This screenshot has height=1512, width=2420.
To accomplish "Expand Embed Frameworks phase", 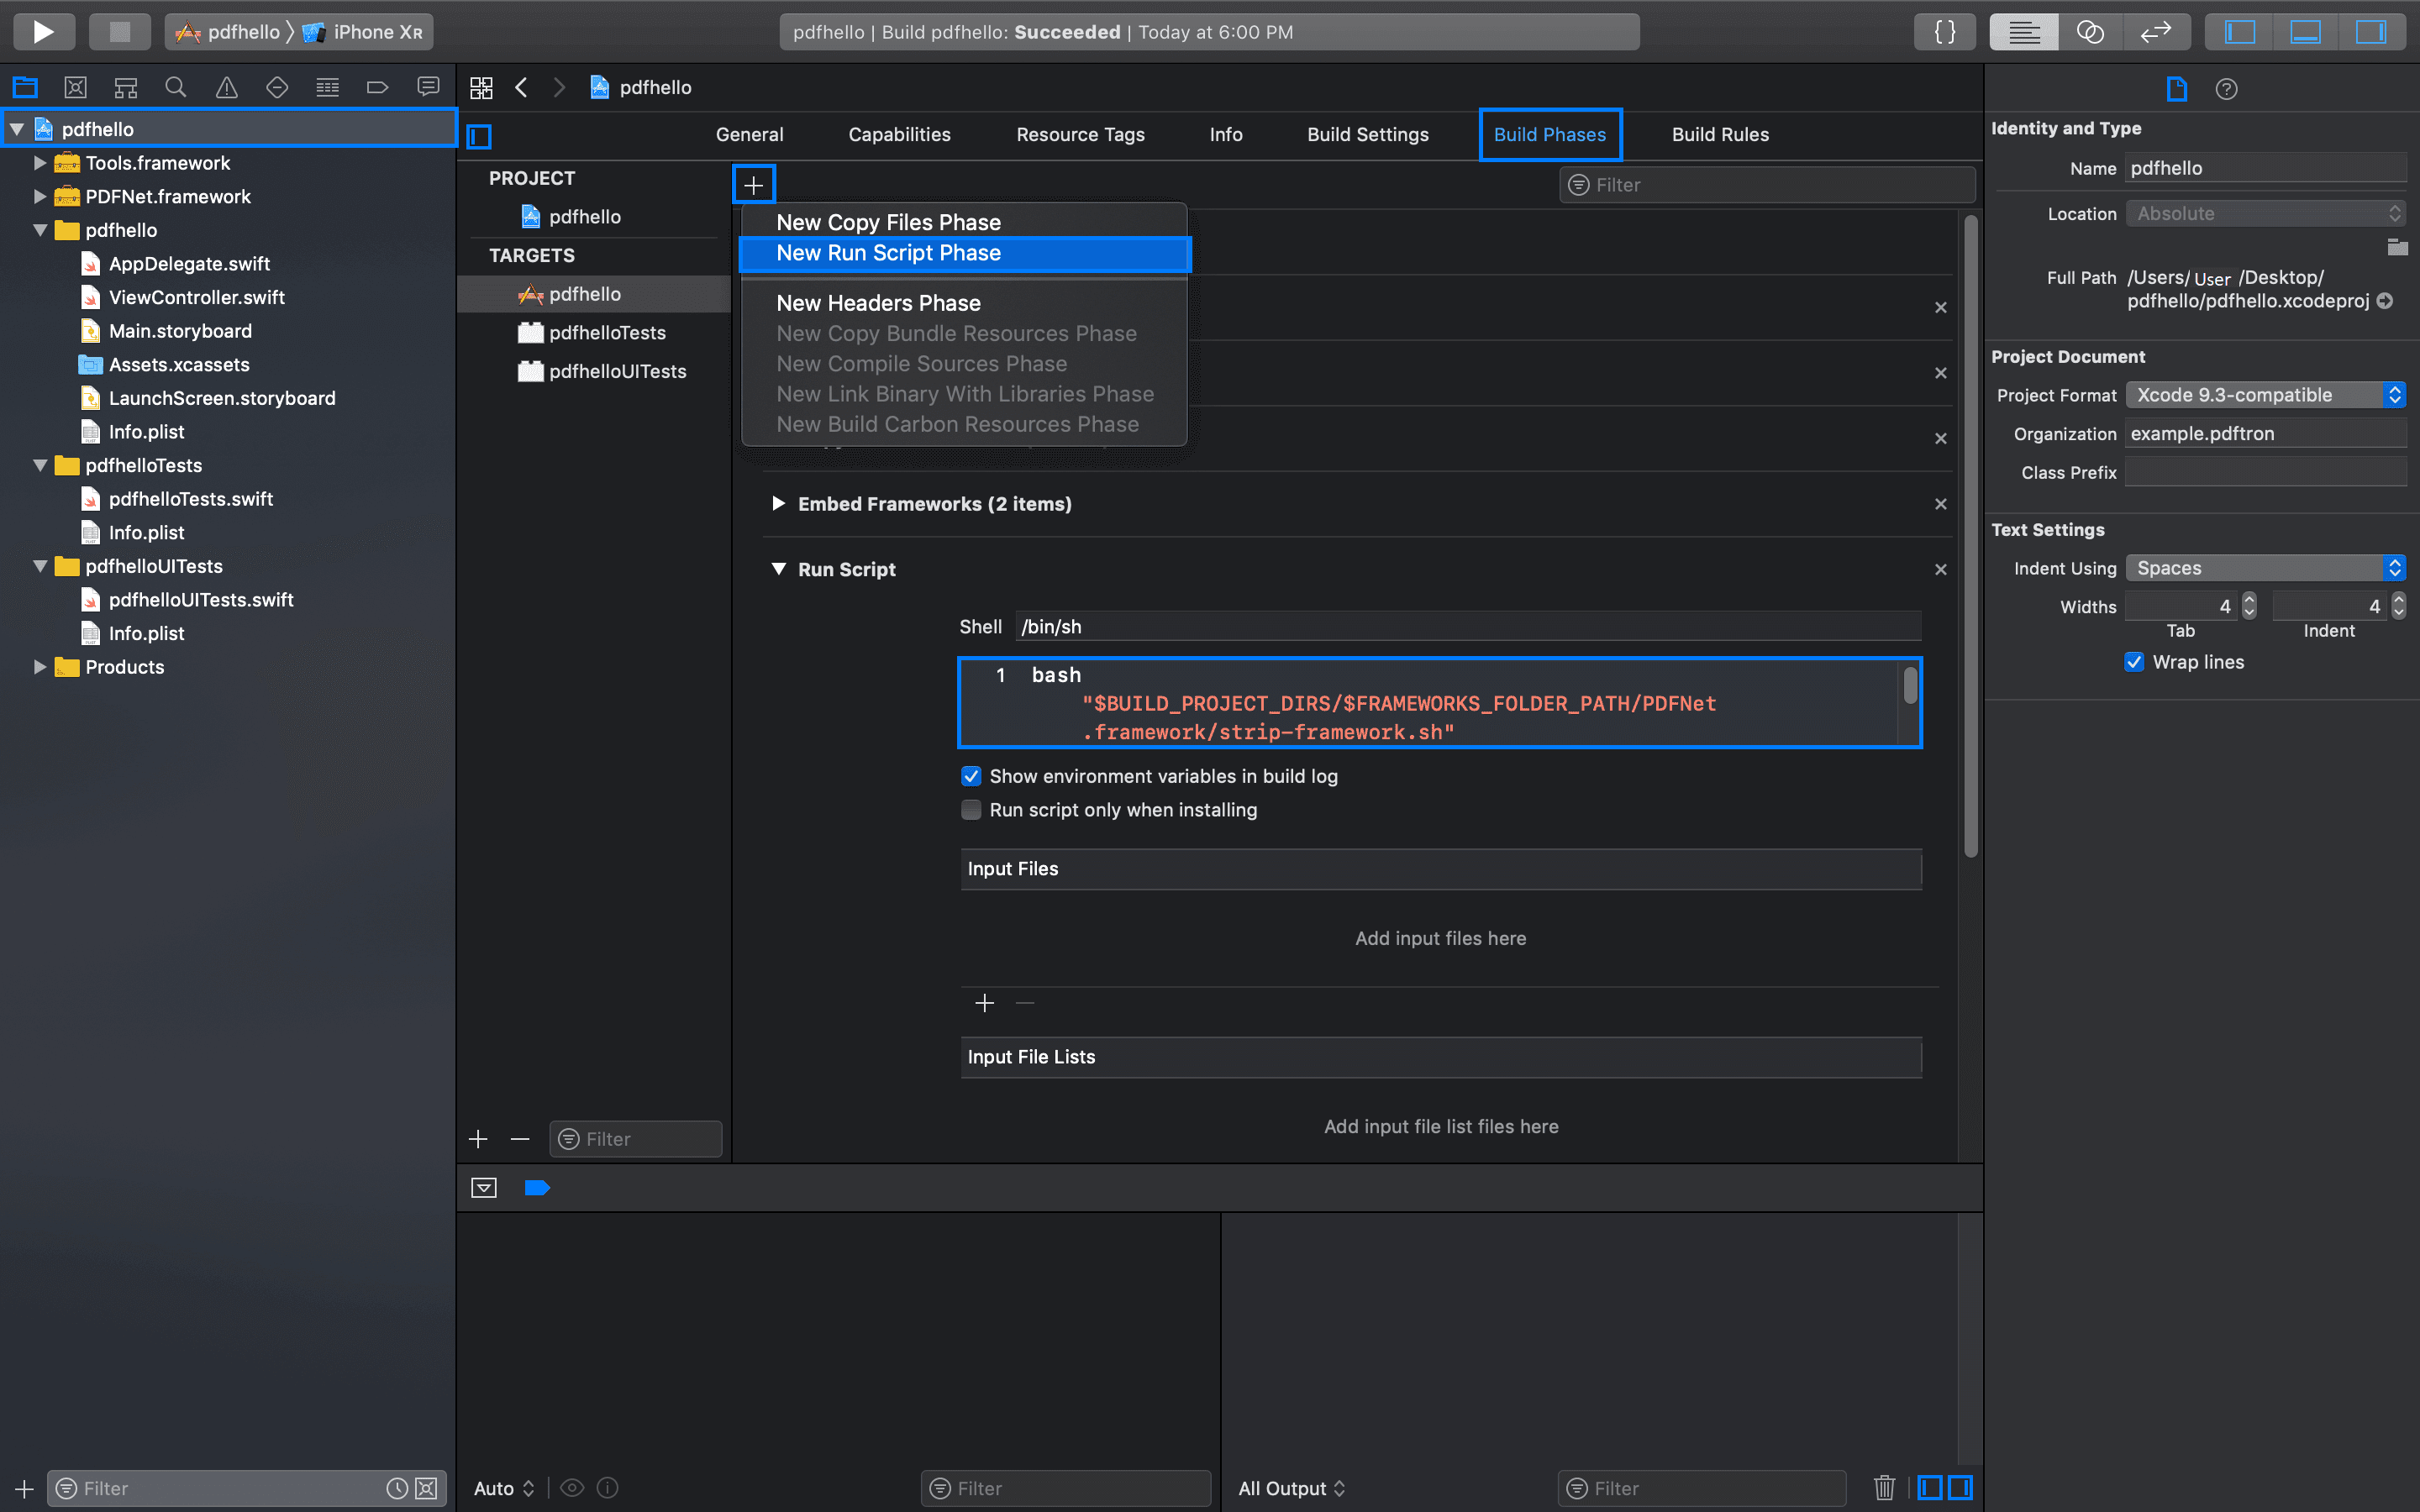I will [x=778, y=504].
